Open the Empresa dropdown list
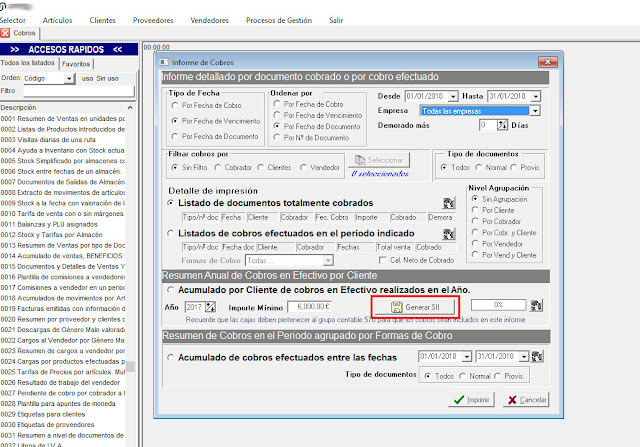Screen dimensions: 640x447 535,110
